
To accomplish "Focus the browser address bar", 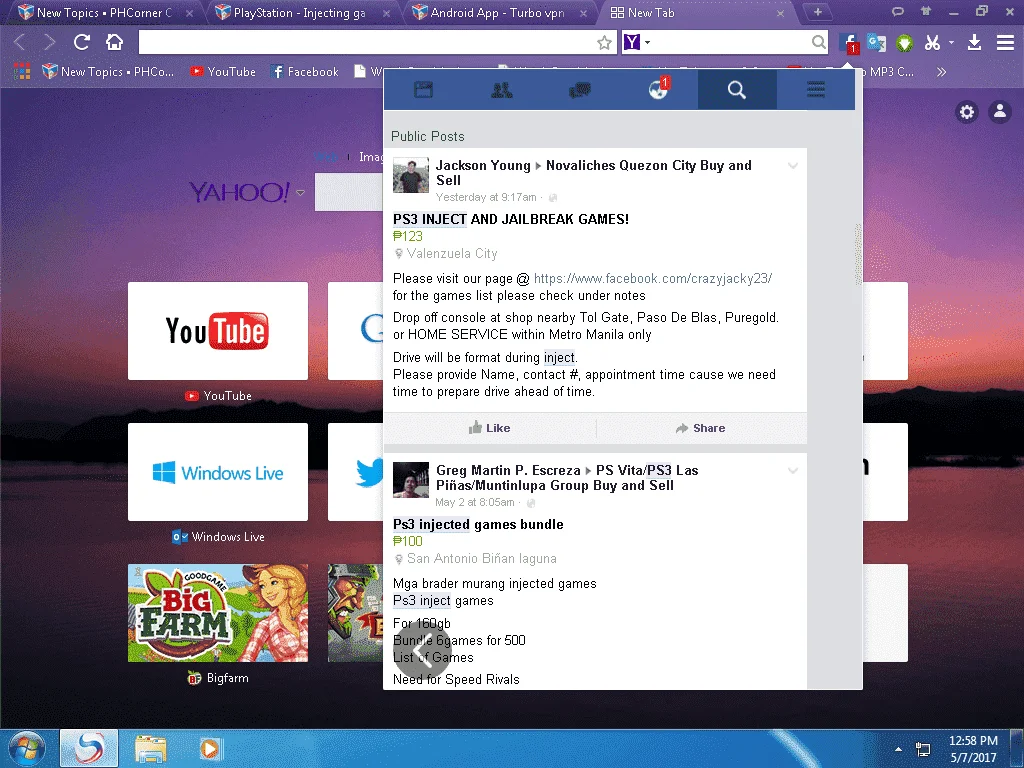I will click(367, 42).
